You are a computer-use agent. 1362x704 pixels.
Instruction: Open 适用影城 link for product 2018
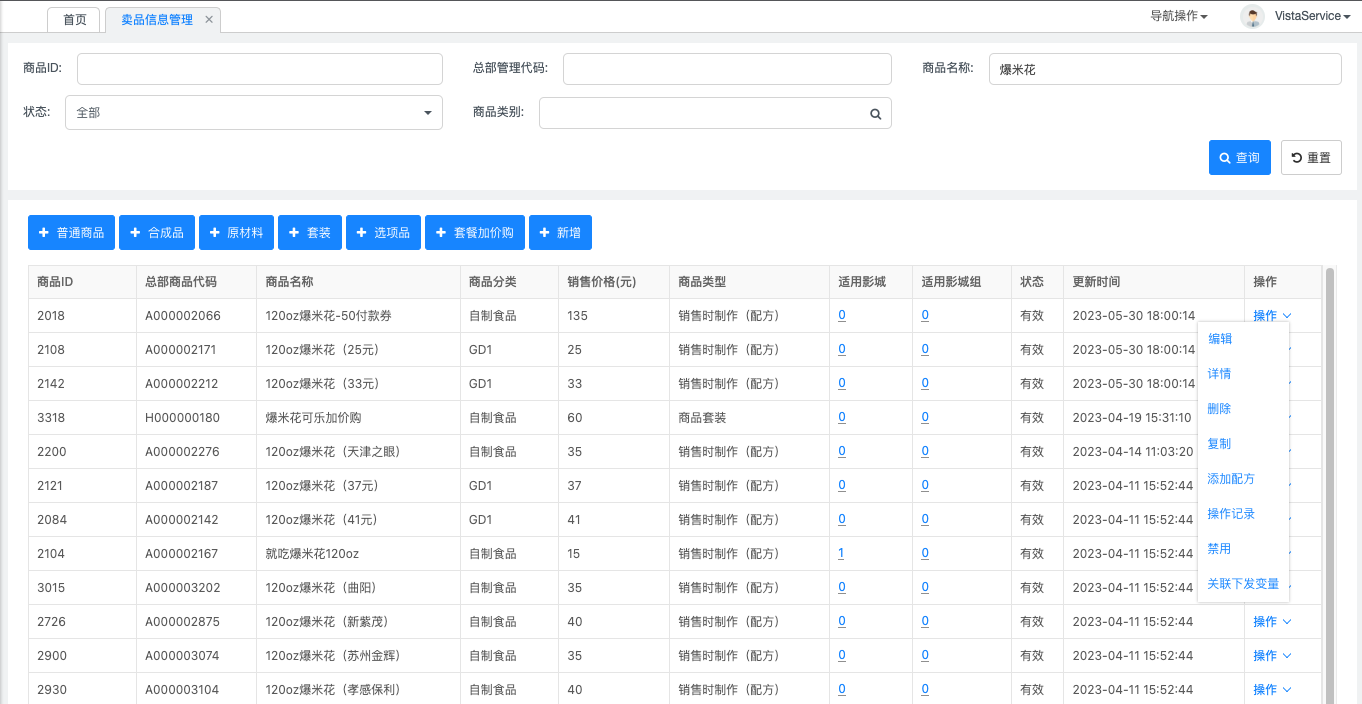[x=842, y=316]
